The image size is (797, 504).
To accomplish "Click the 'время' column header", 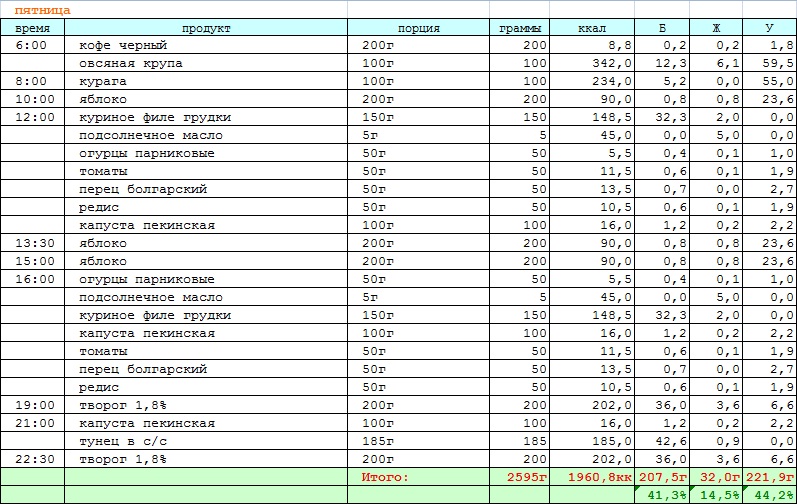I will tap(32, 28).
